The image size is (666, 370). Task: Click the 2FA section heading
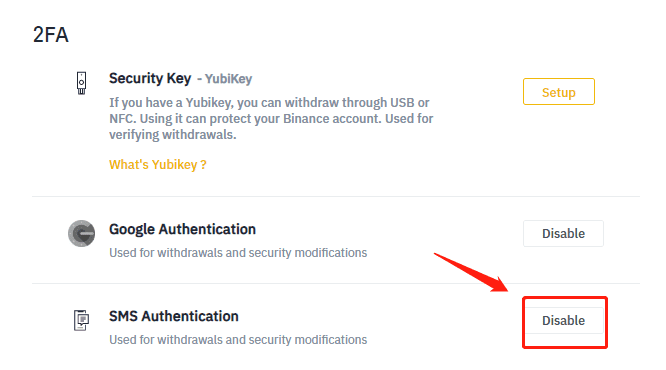tap(51, 34)
